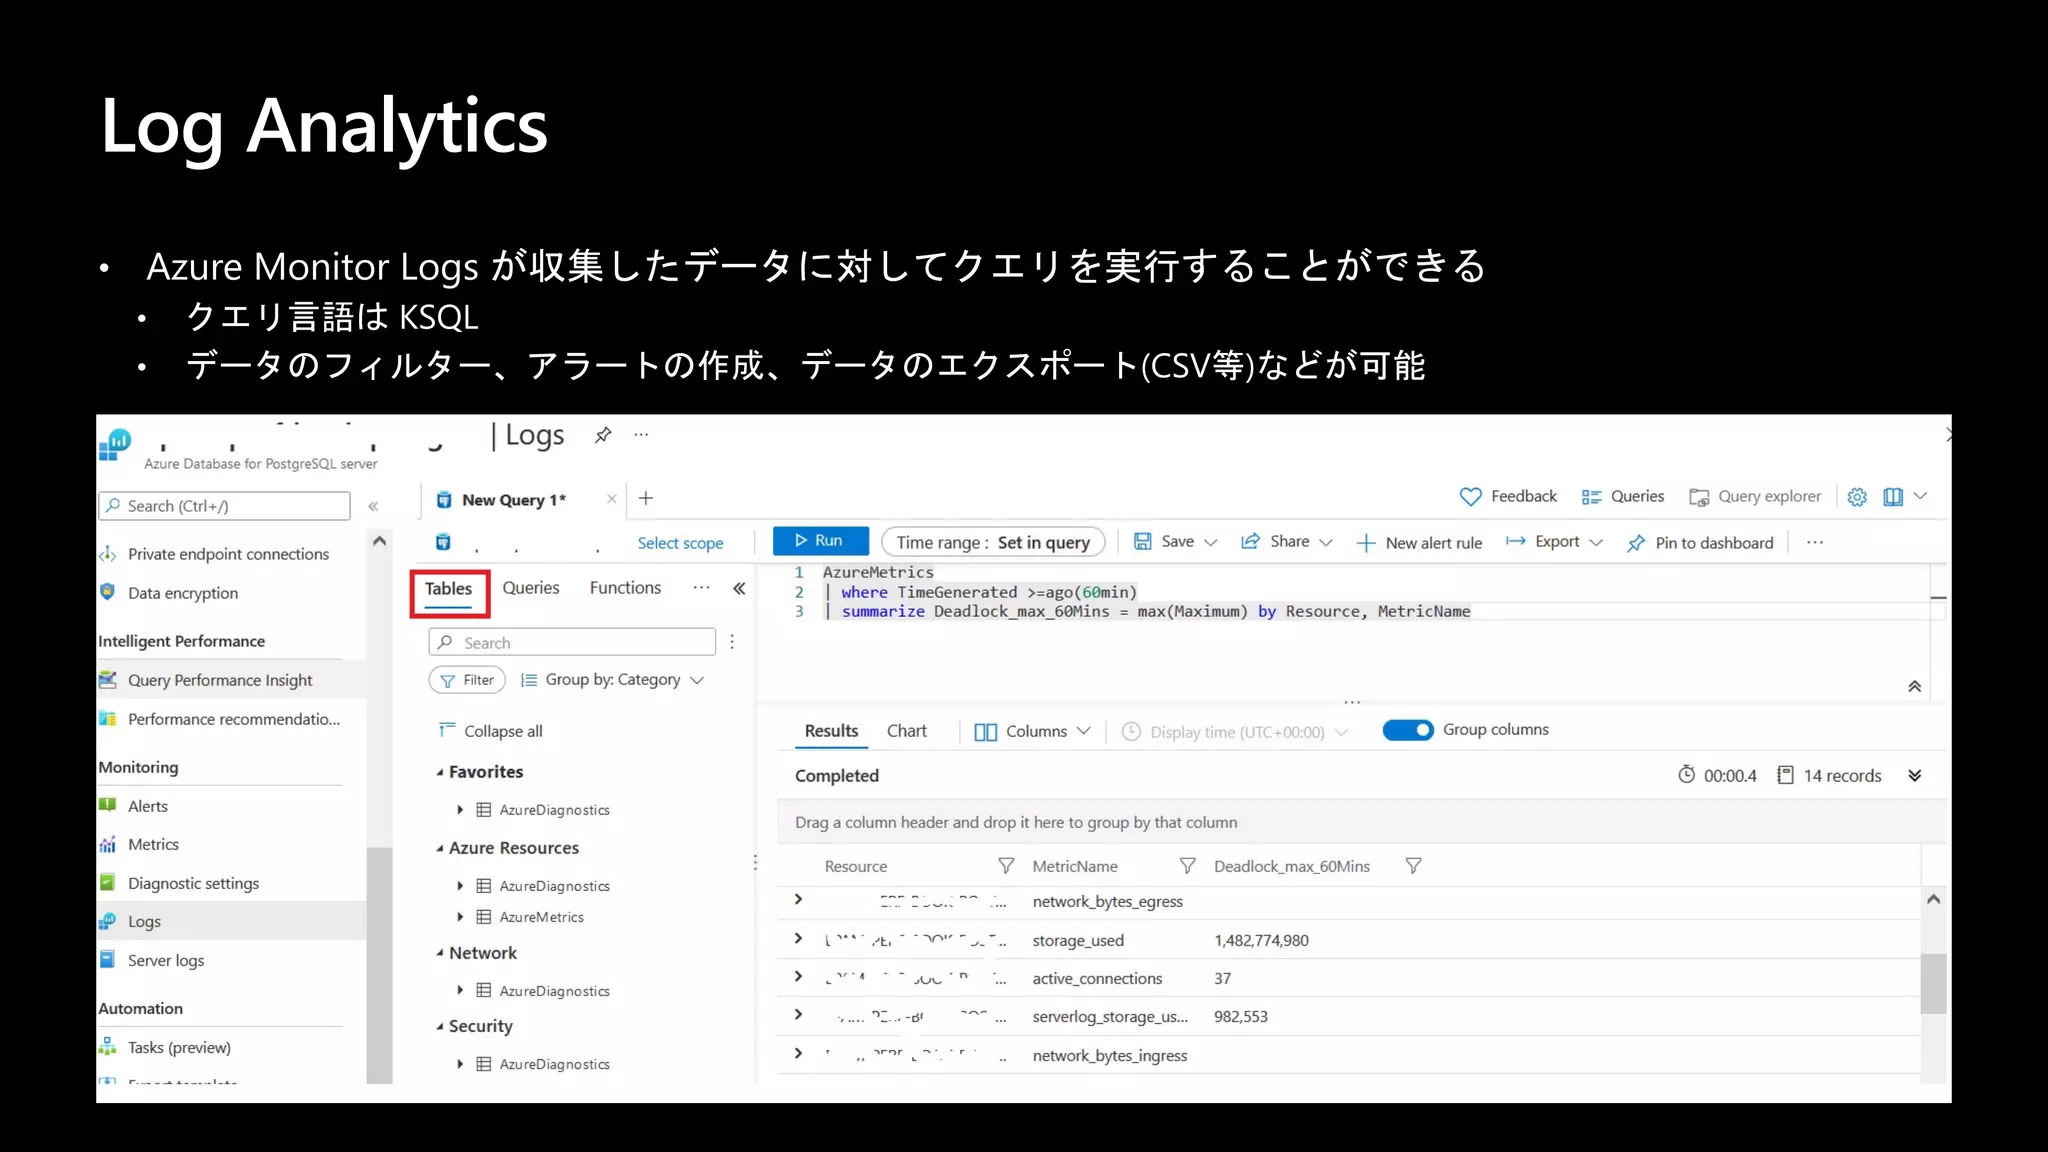Open the Share dropdown
This screenshot has width=2048, height=1152.
tap(1287, 541)
